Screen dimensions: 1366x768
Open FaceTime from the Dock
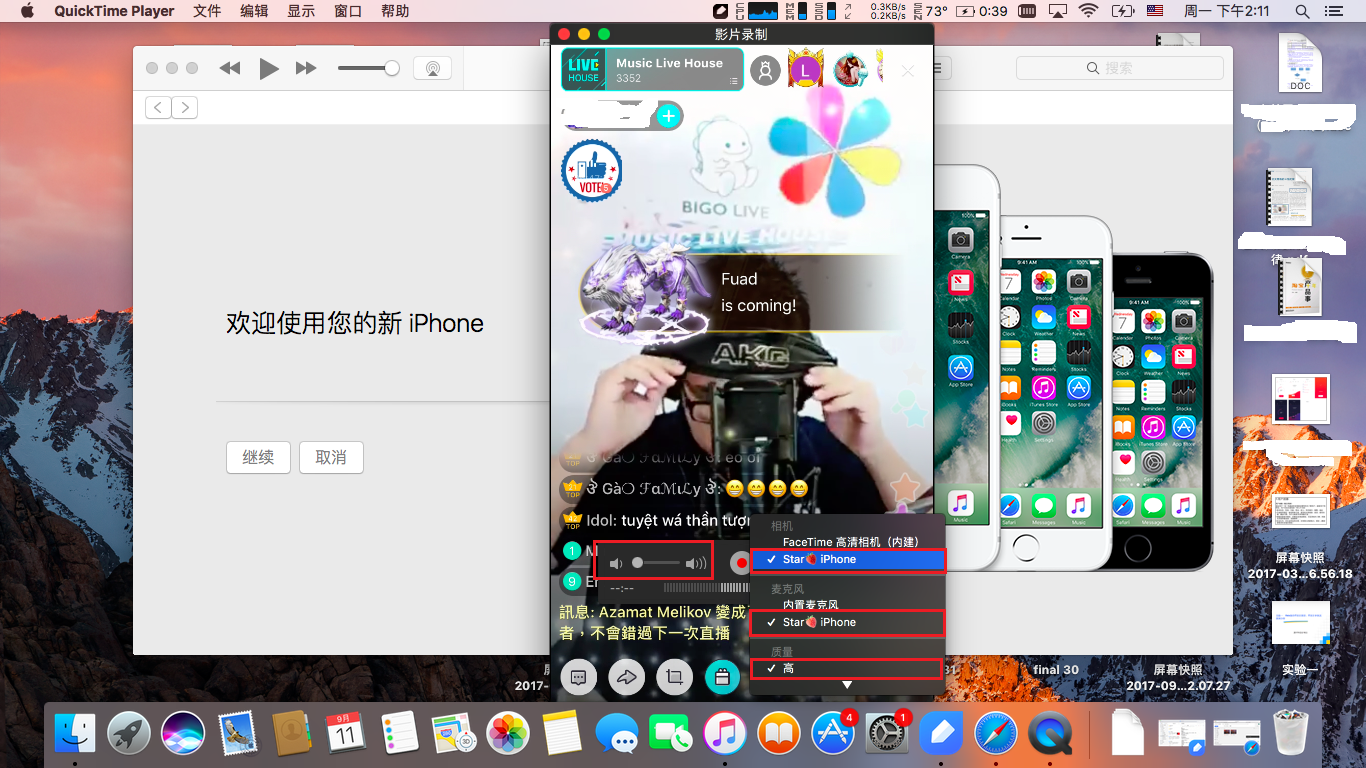coord(670,734)
